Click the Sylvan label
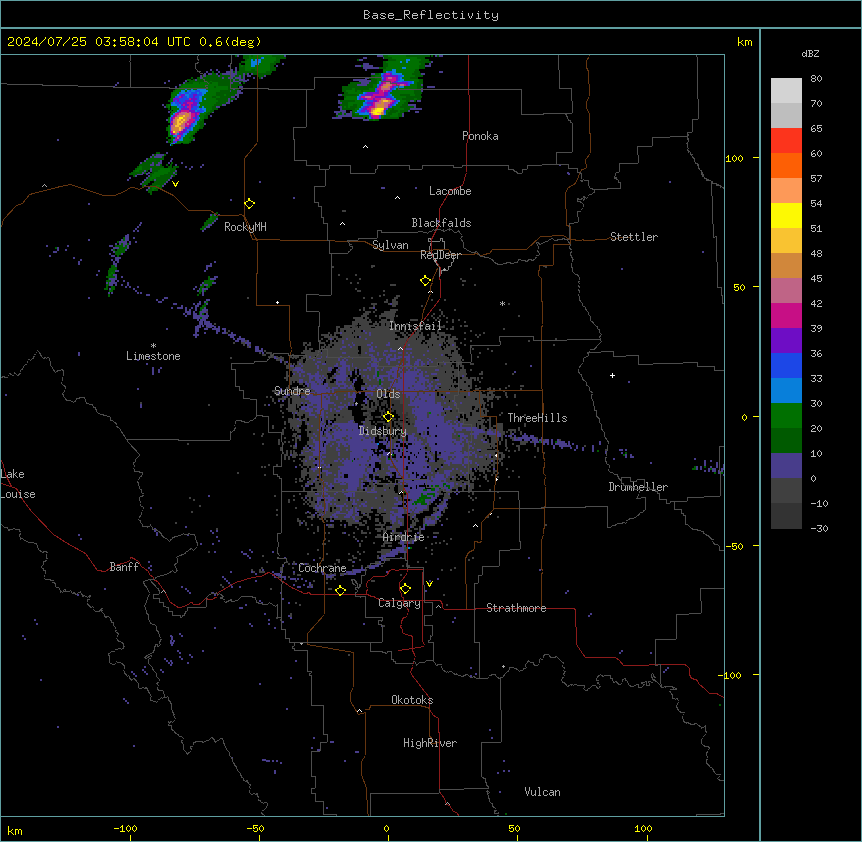862x842 pixels. (390, 245)
